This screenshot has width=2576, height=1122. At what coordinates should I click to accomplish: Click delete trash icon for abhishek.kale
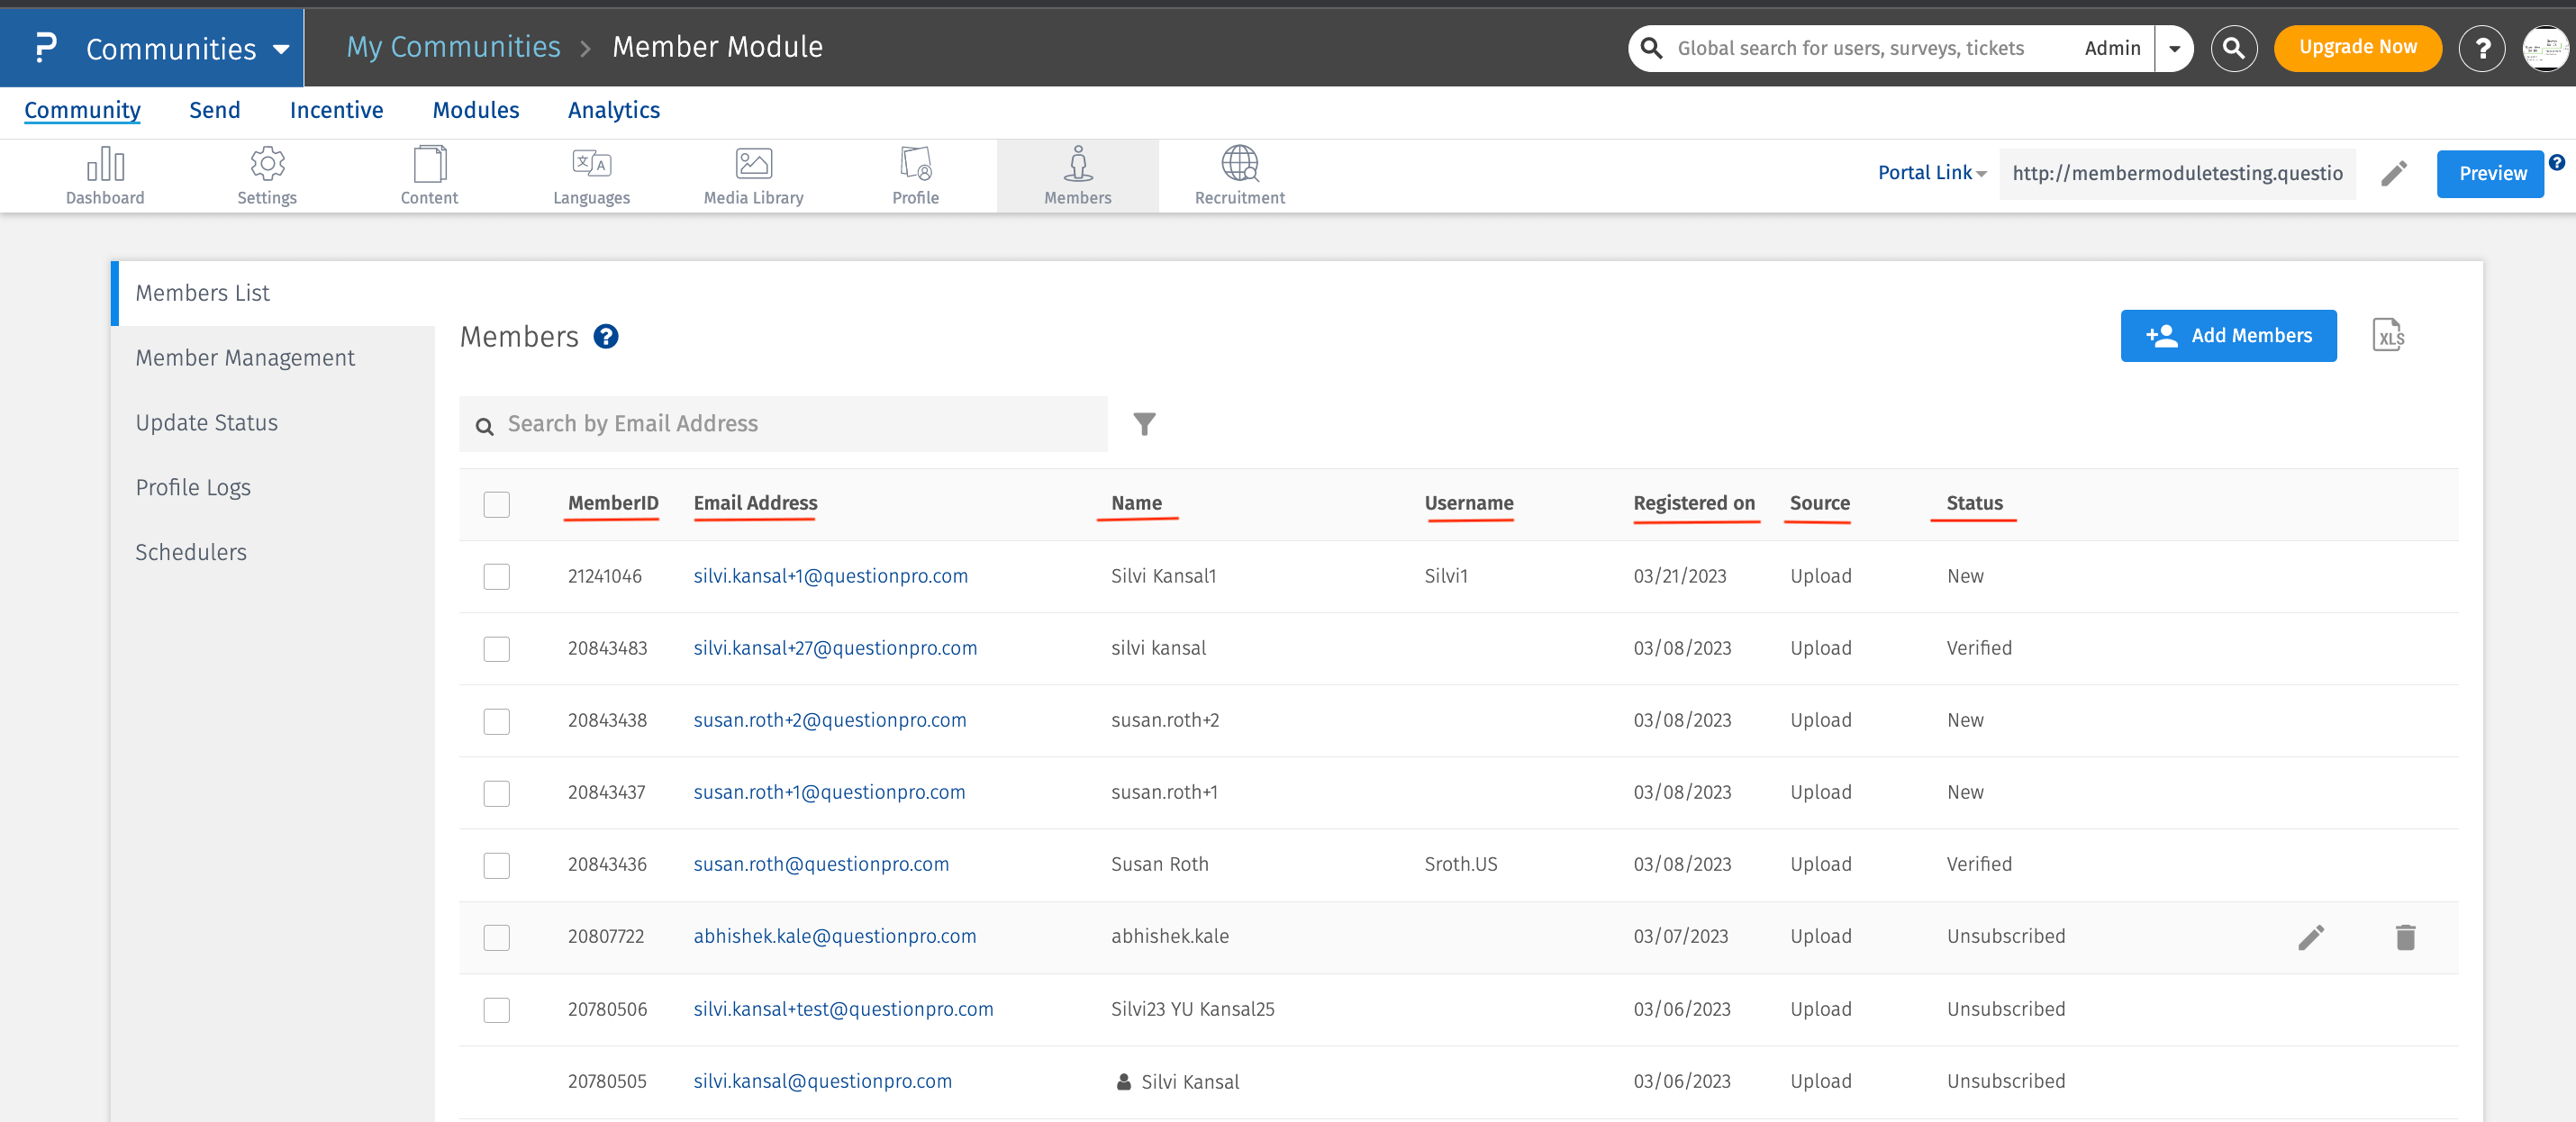[x=2405, y=937]
